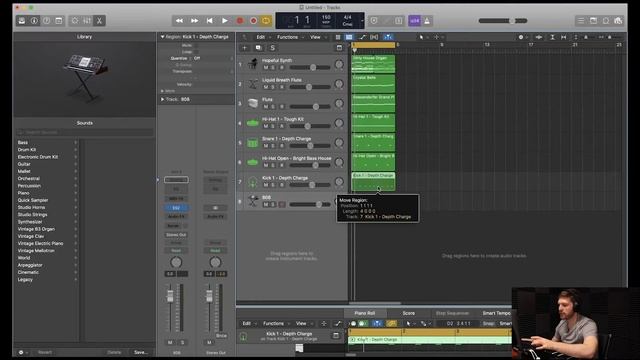Image resolution: width=640 pixels, height=360 pixels.
Task: Click the Delete button in Library
Action: (114, 352)
